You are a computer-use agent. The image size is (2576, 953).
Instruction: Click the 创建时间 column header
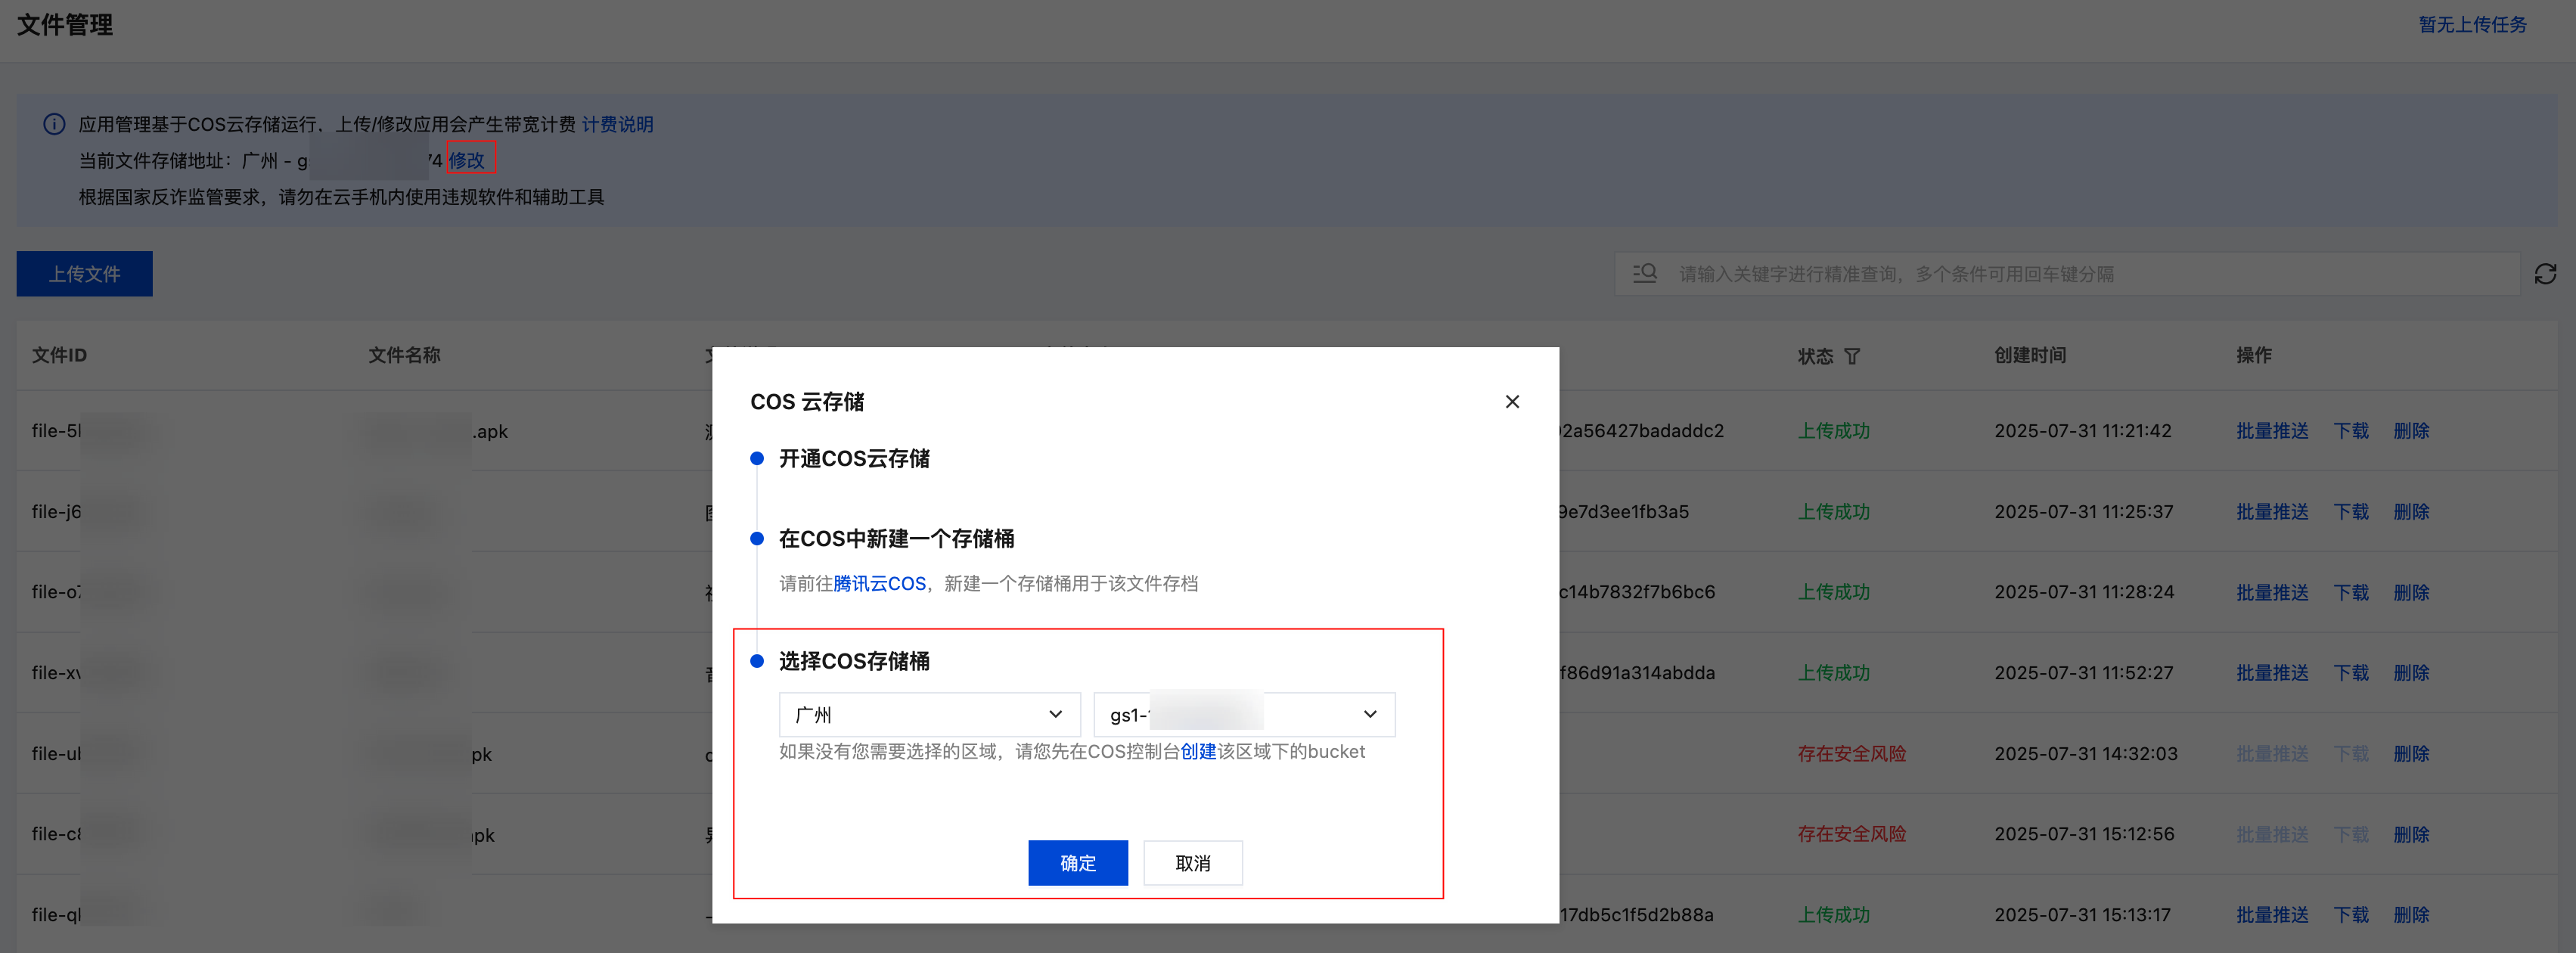point(2030,355)
